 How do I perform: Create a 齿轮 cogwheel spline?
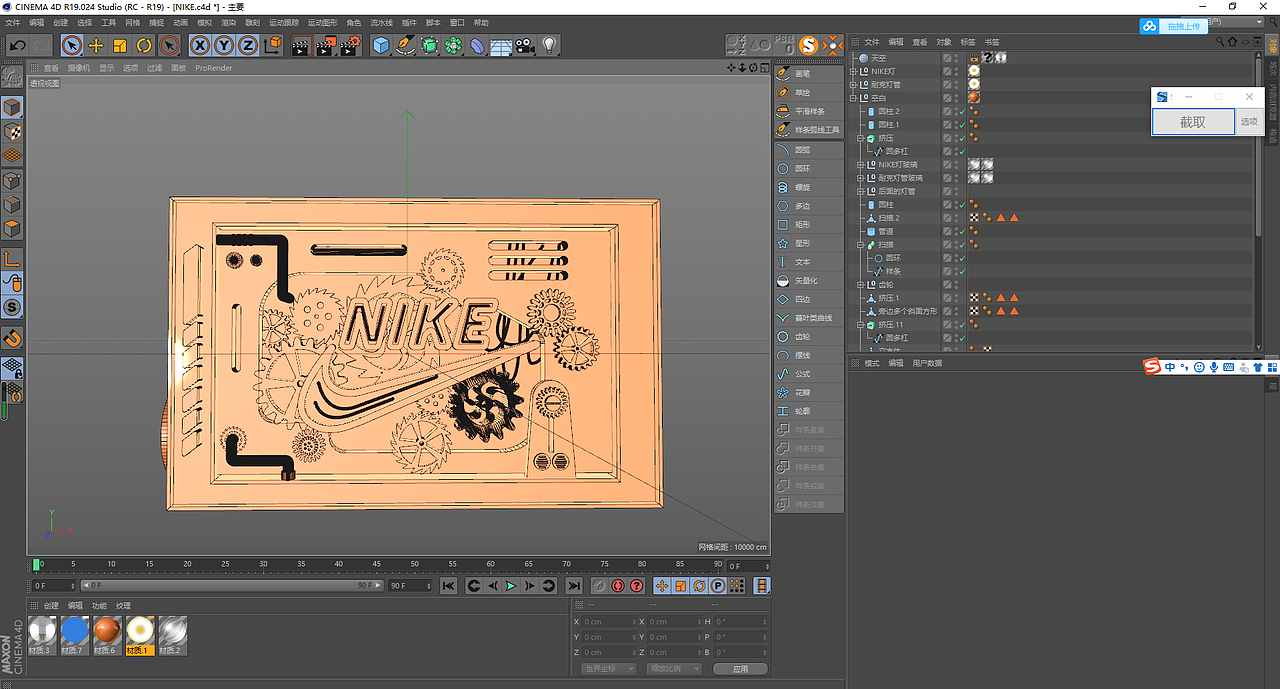point(808,336)
